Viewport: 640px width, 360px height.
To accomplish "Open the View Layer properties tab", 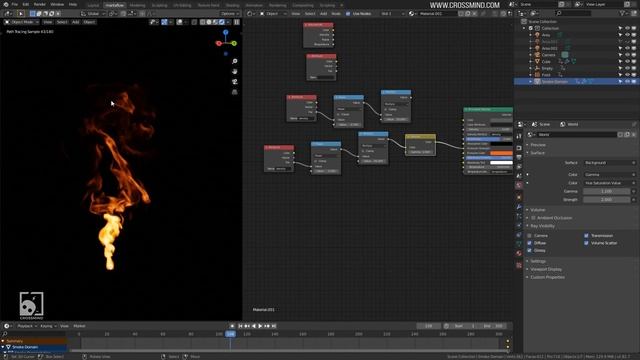I will [519, 167].
